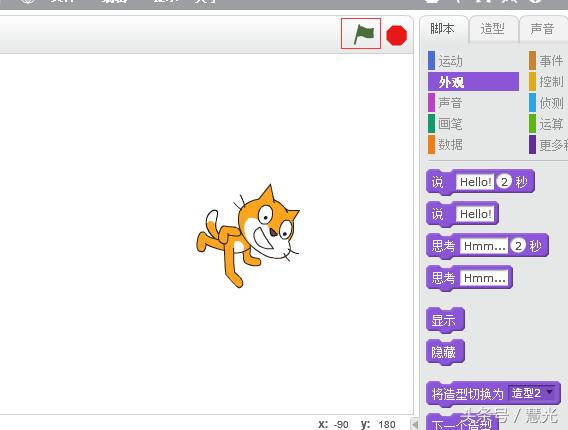This screenshot has width=568, height=430.
Task: Stop the project with red stop button
Action: coord(397,35)
